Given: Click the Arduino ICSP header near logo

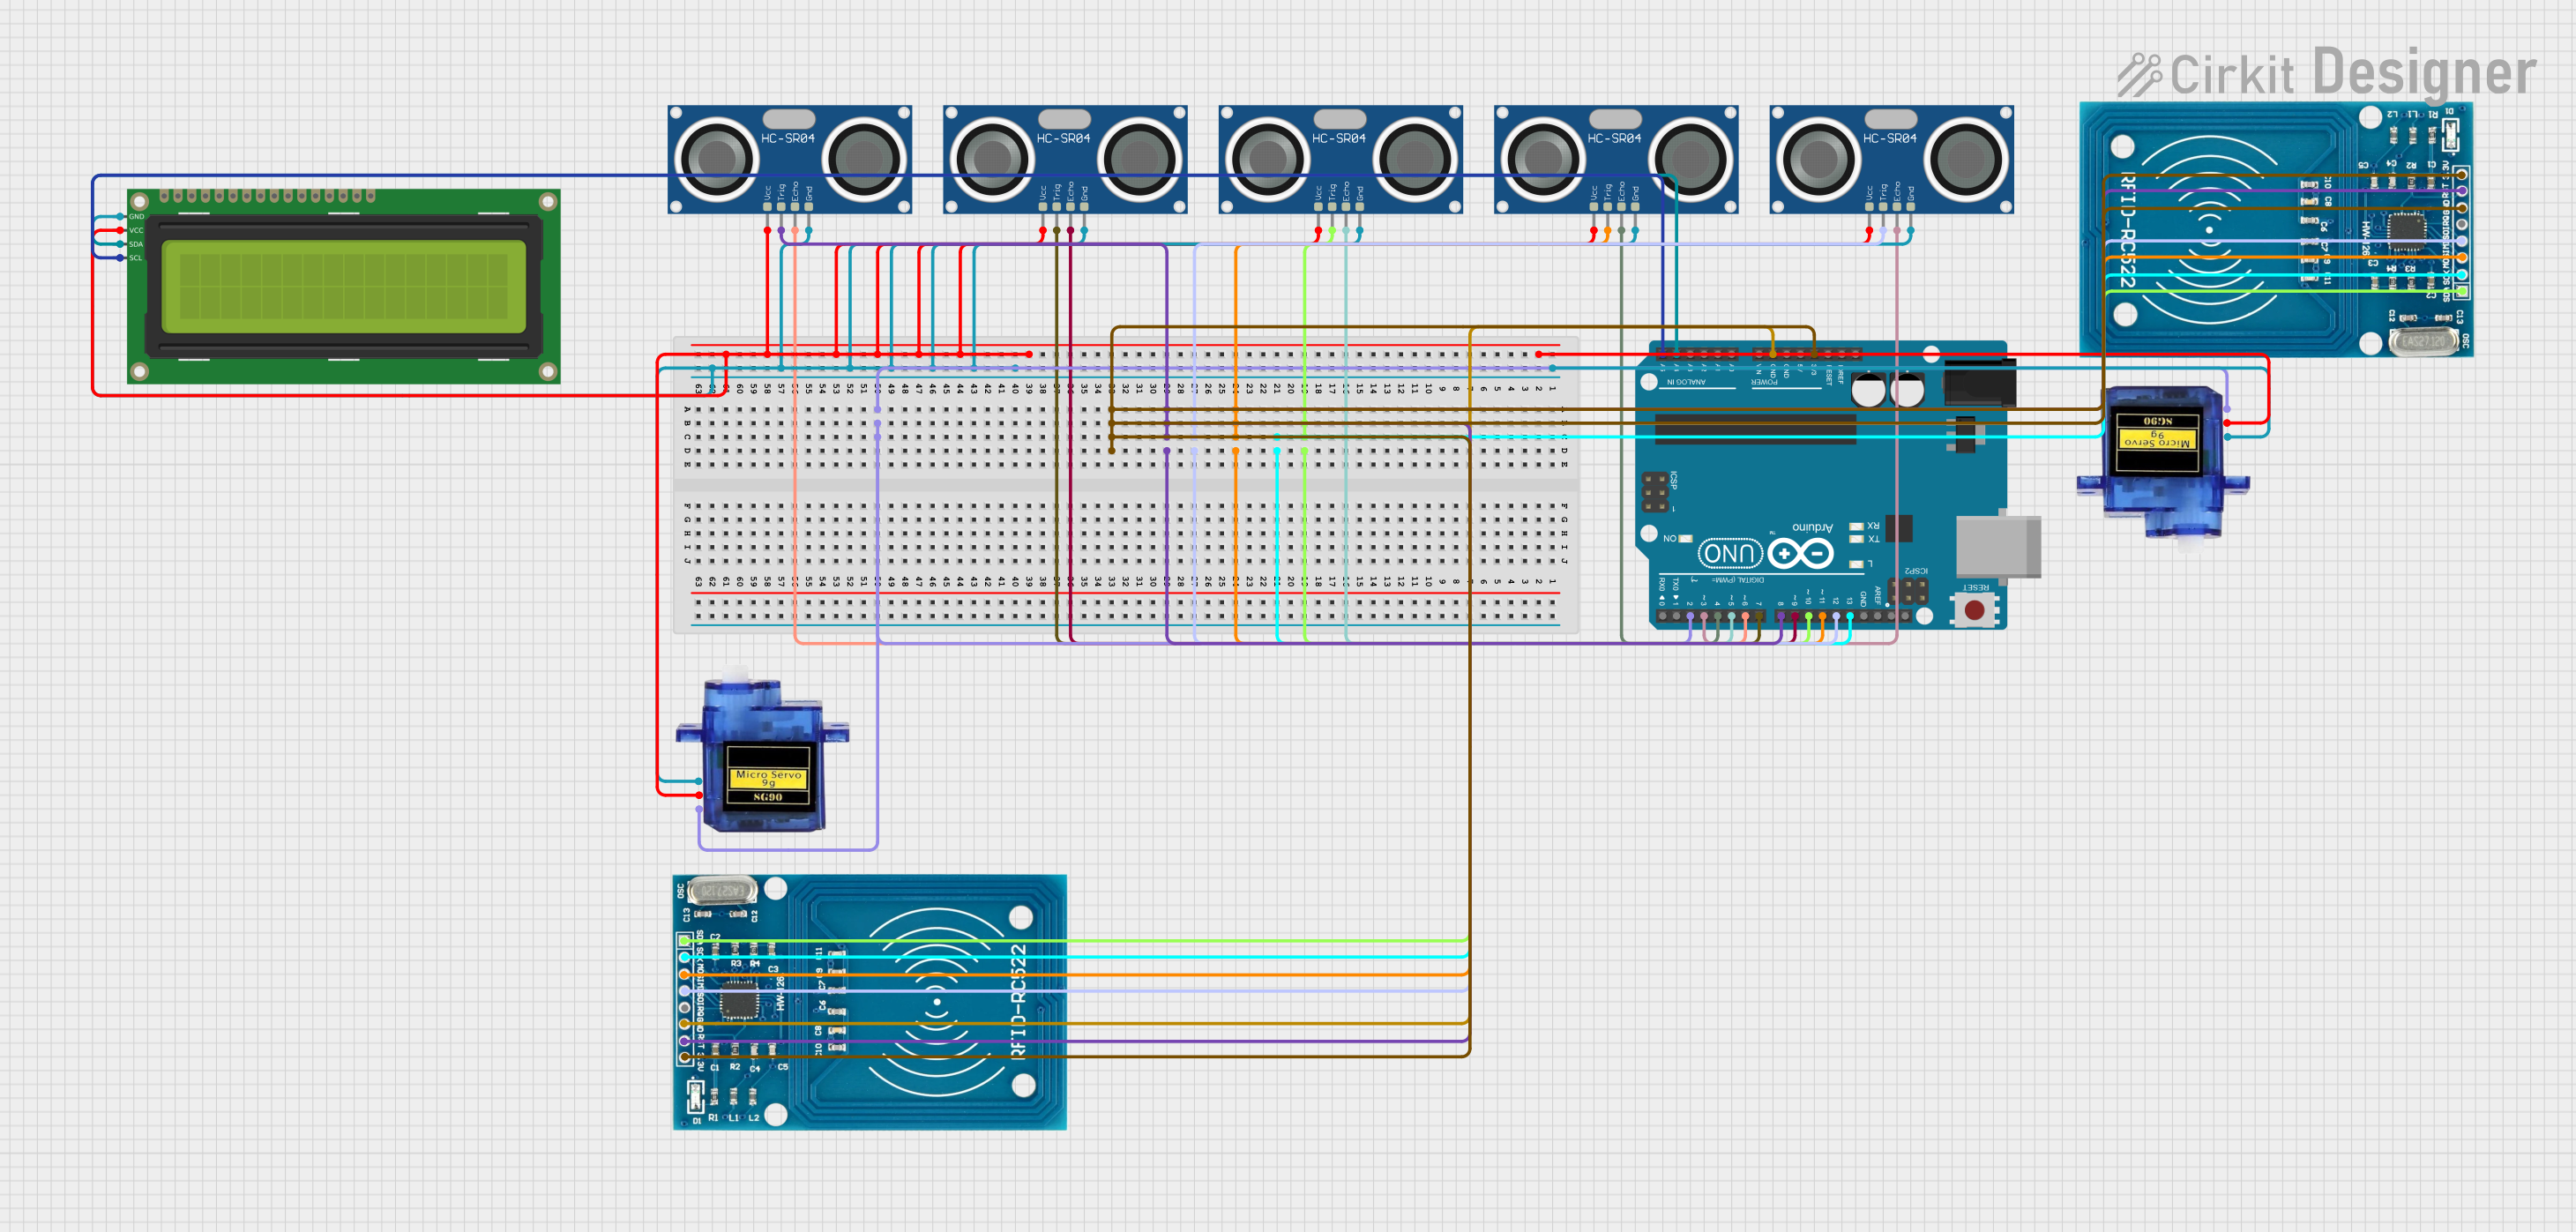Looking at the screenshot, I should (1655, 493).
